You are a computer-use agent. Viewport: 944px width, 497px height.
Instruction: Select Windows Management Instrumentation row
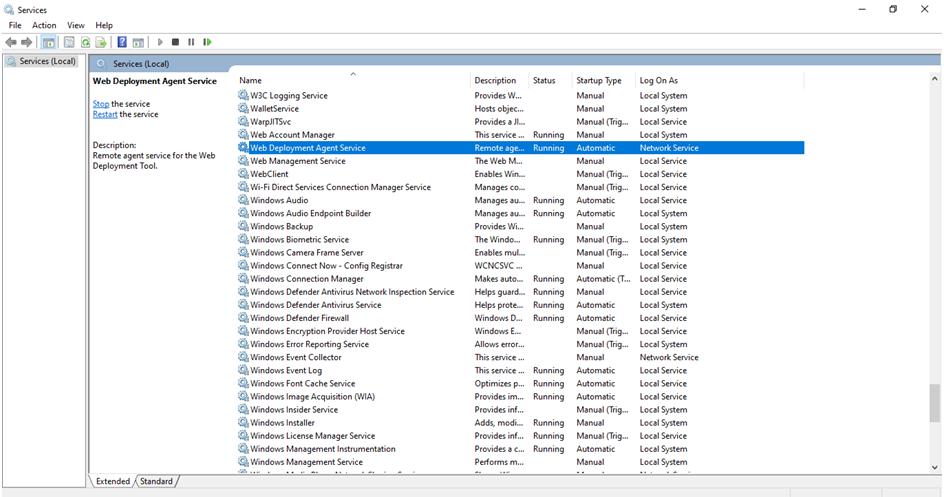click(x=520, y=449)
